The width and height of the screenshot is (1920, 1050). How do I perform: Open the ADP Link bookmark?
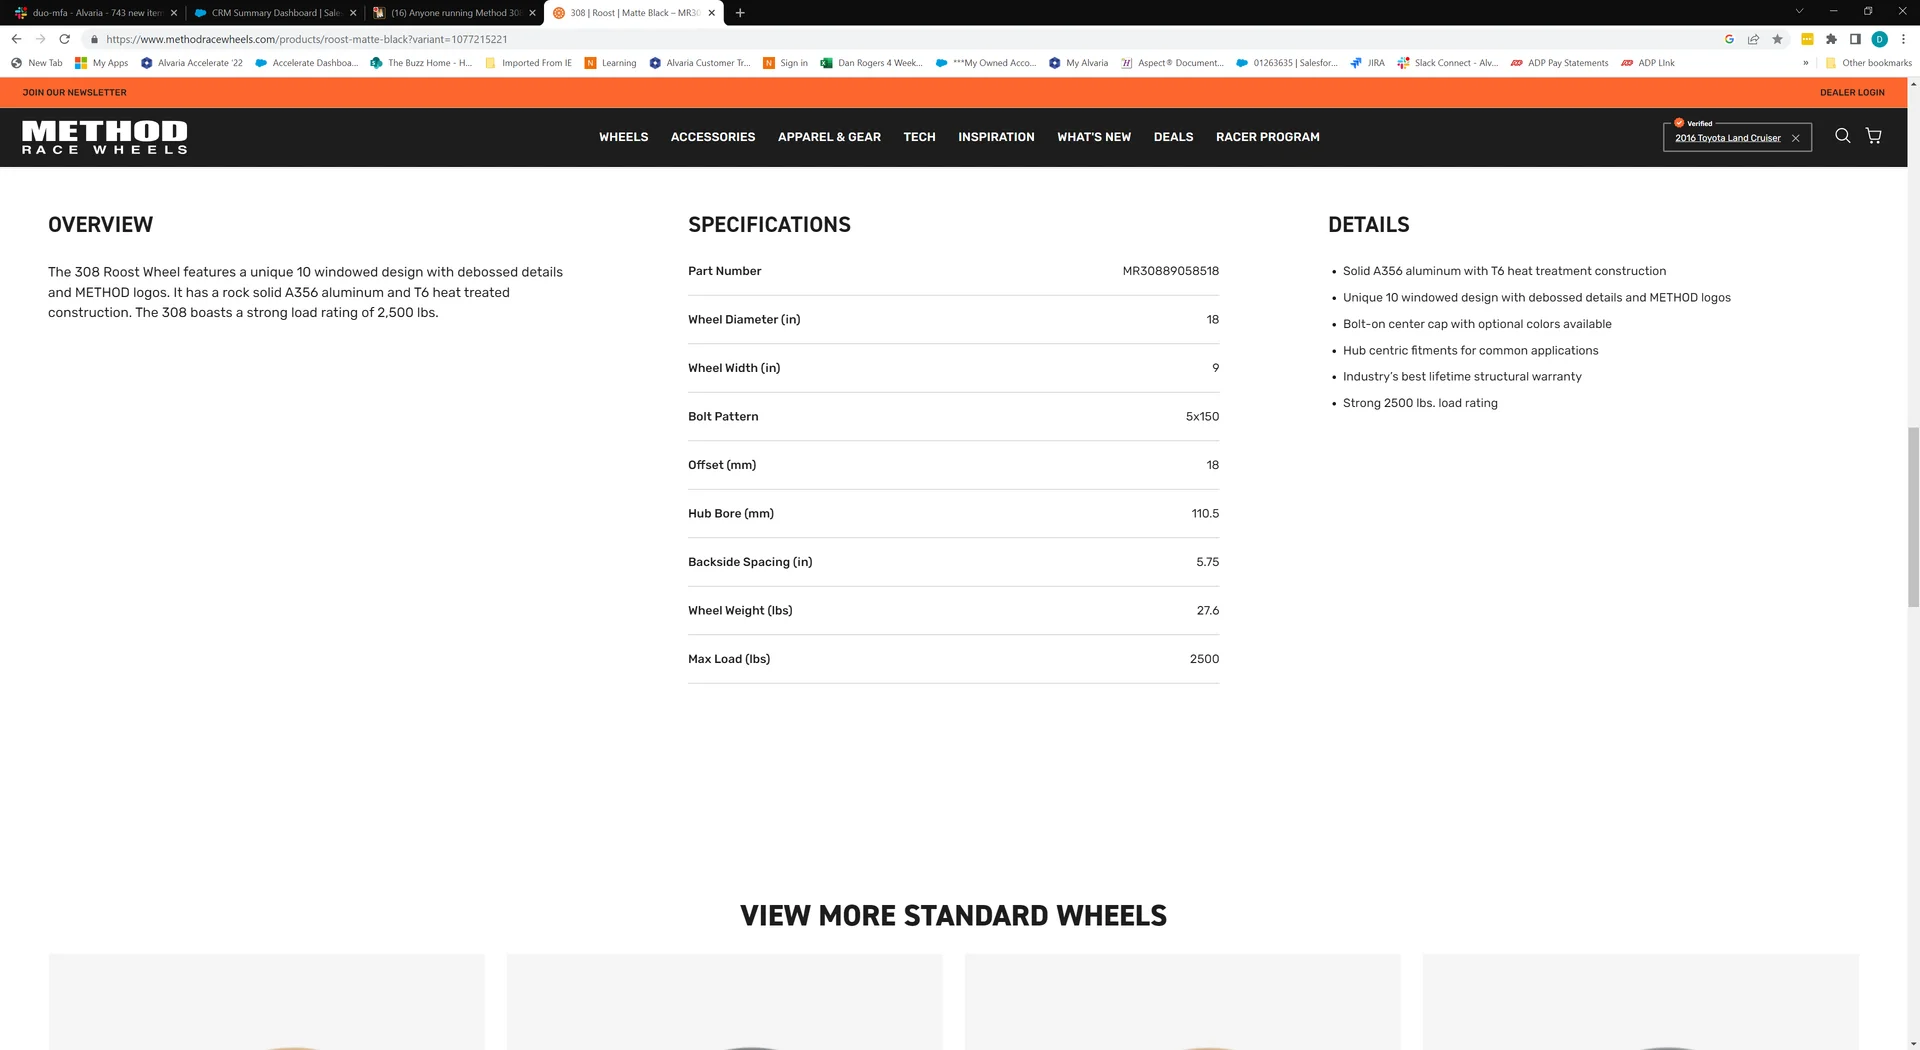[1648, 63]
